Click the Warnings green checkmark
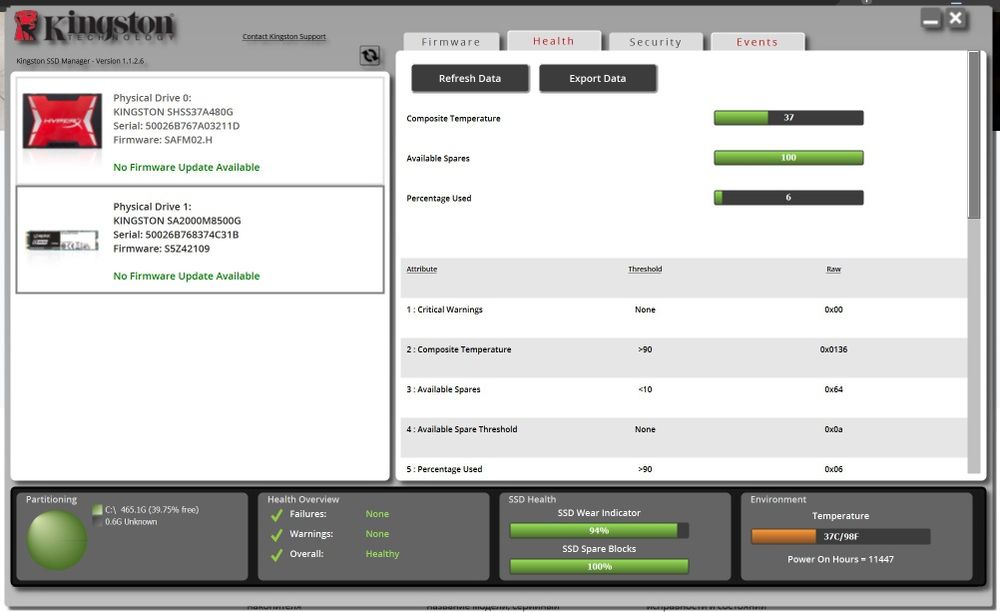The width and height of the screenshot is (1000, 612). (277, 535)
